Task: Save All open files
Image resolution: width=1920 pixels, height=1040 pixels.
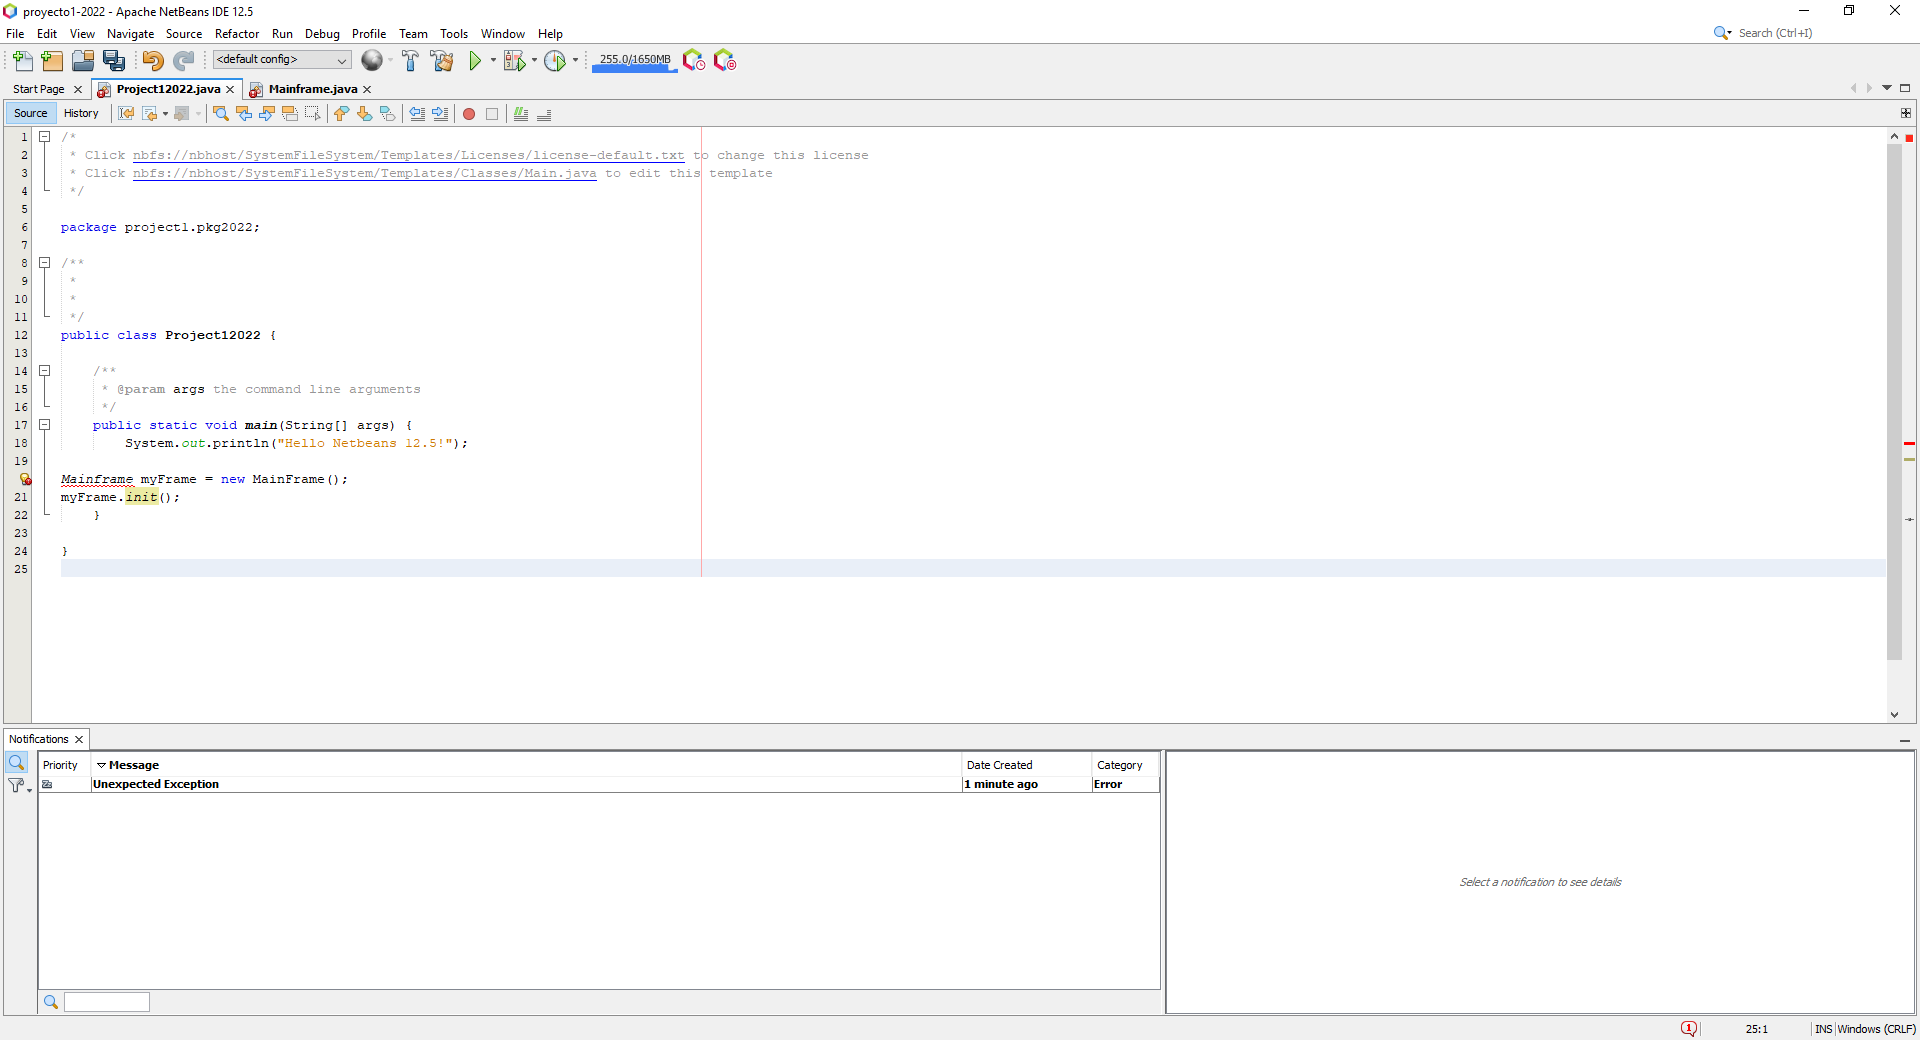Action: tap(114, 60)
